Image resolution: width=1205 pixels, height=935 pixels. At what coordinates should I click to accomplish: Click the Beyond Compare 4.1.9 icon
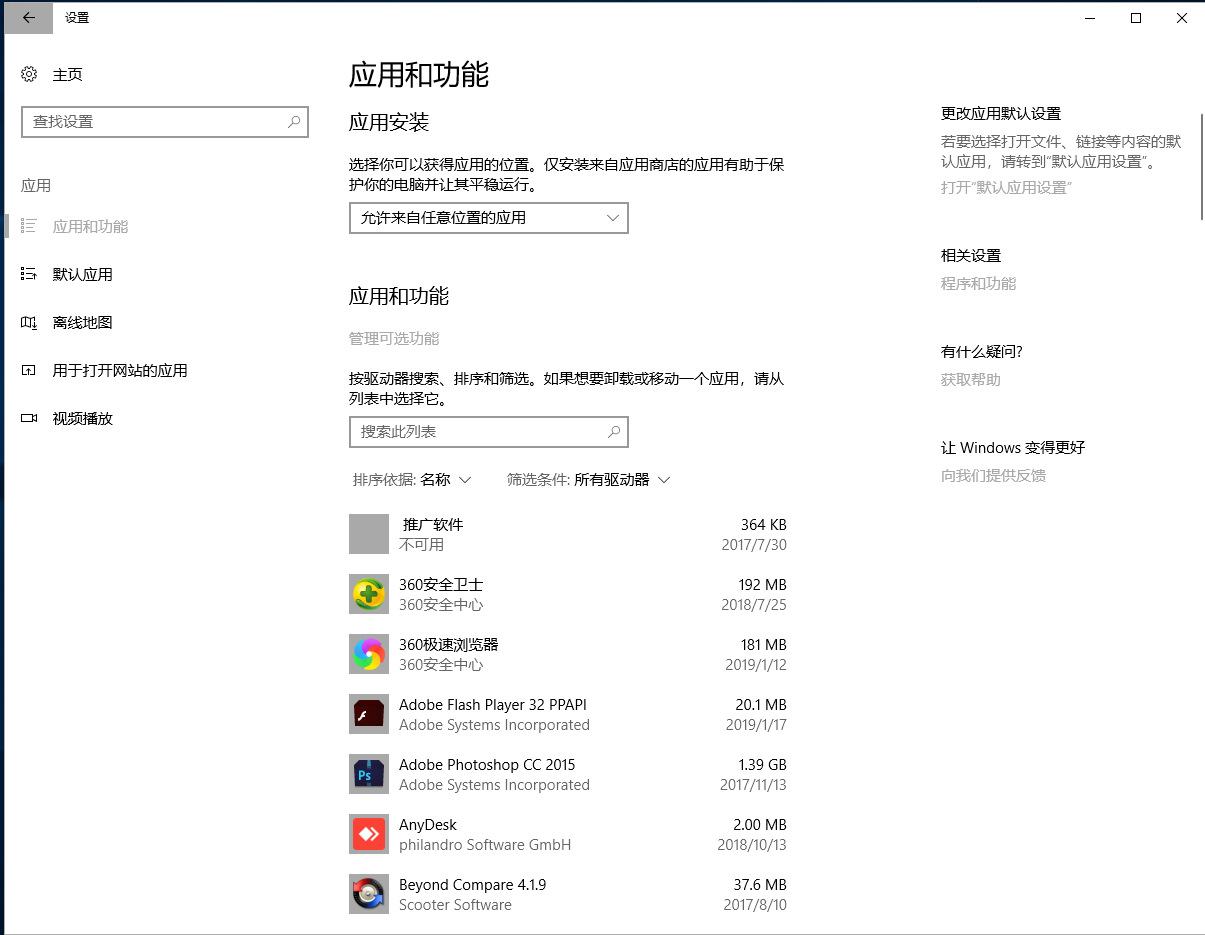pos(369,894)
